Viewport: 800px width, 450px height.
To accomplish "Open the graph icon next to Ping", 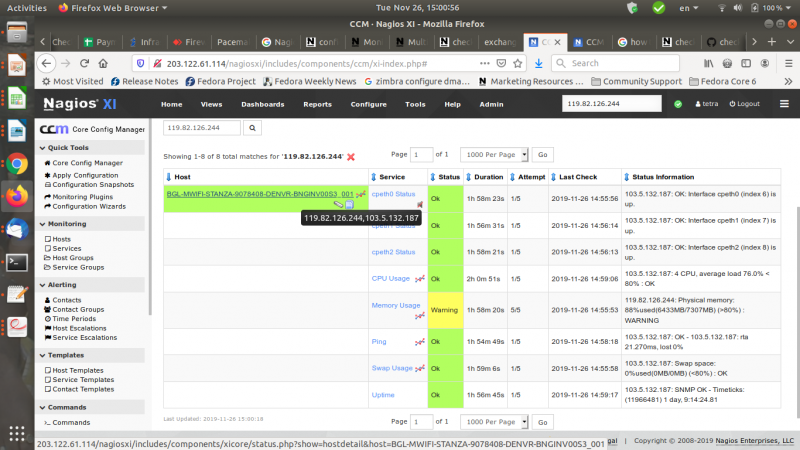I will [419, 342].
